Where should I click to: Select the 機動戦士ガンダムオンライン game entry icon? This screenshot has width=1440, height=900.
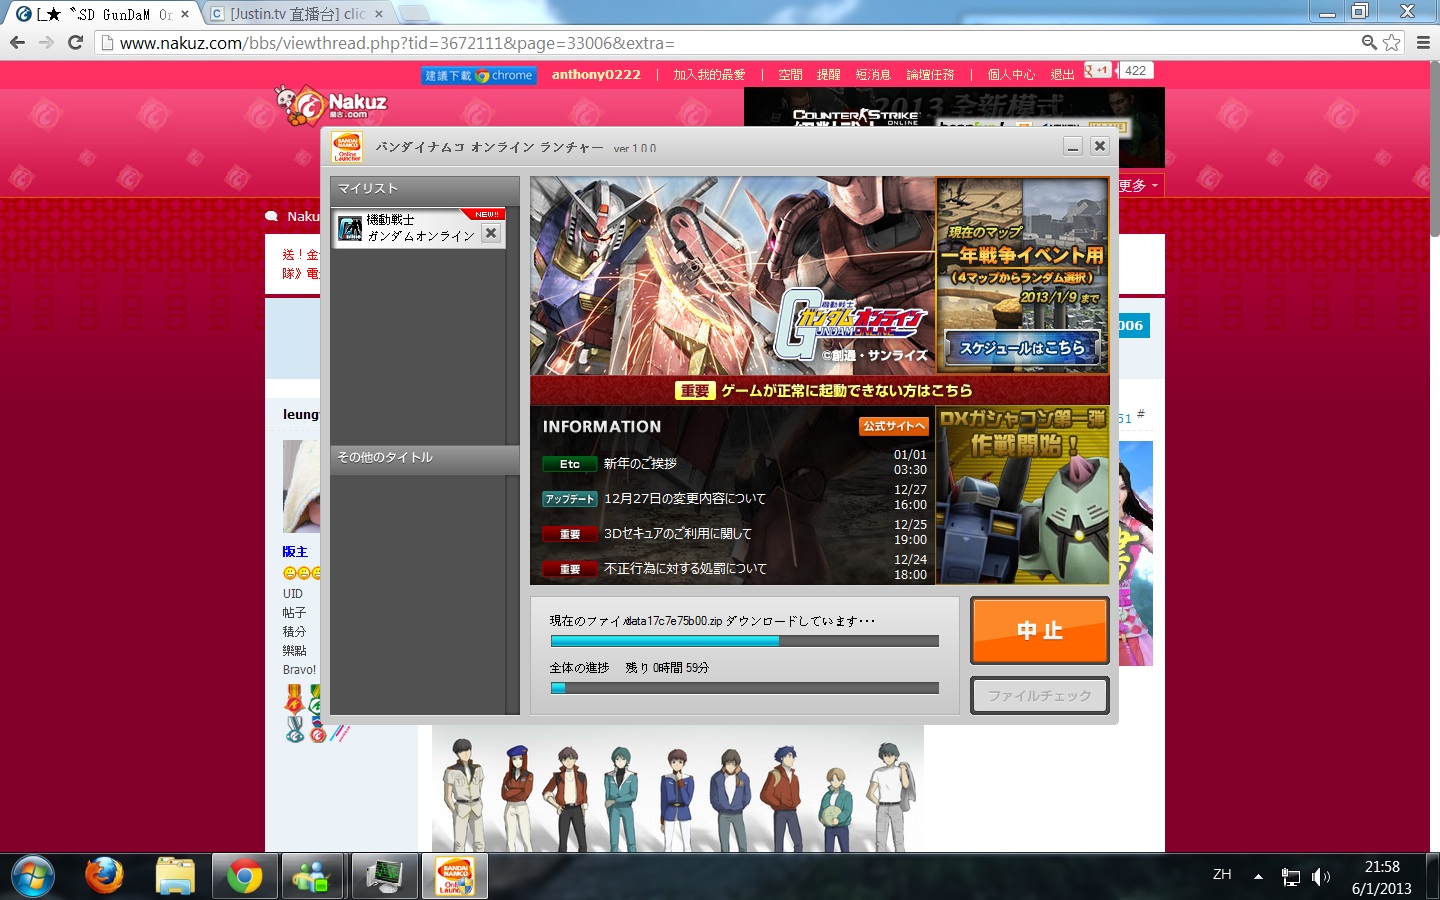[x=350, y=229]
